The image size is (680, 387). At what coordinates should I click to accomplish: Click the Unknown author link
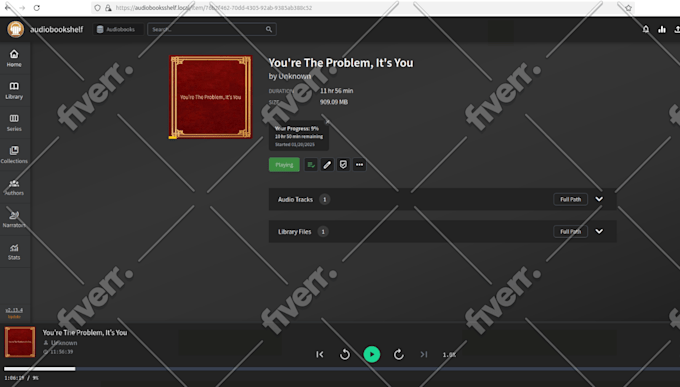pyautogui.click(x=294, y=76)
